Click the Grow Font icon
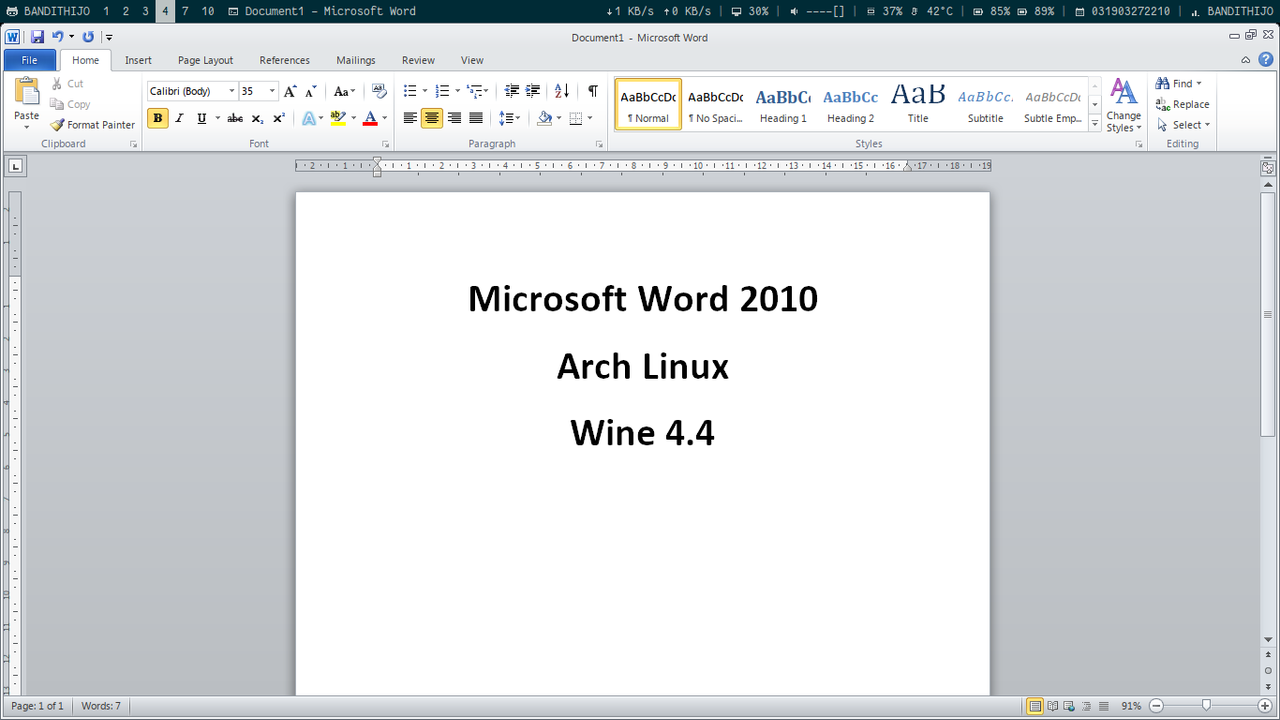This screenshot has width=1280, height=720. pos(290,91)
